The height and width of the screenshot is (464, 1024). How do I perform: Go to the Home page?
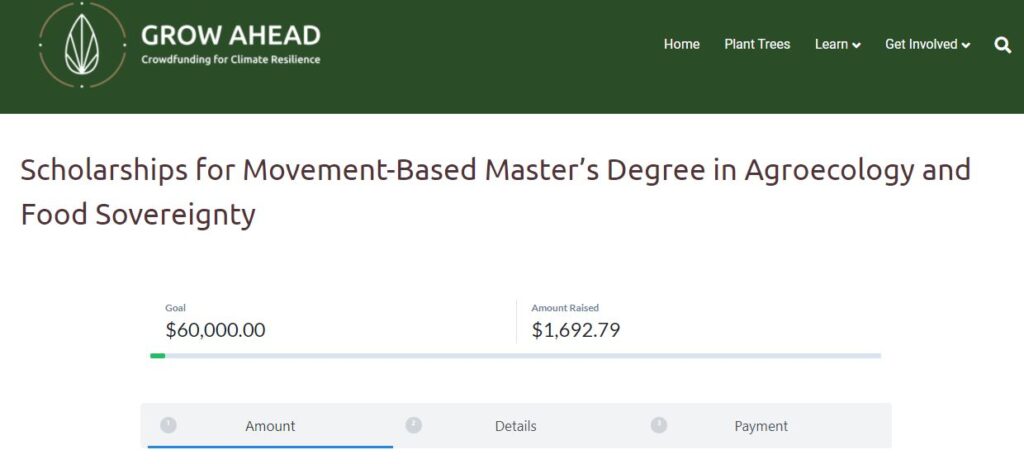pyautogui.click(x=682, y=44)
